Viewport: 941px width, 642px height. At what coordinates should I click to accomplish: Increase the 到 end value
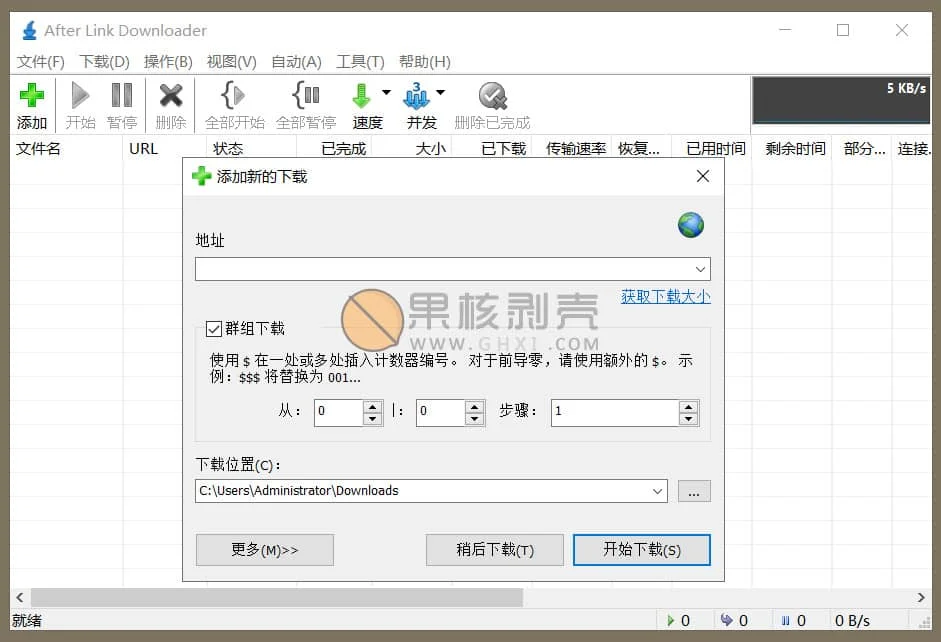(x=475, y=406)
